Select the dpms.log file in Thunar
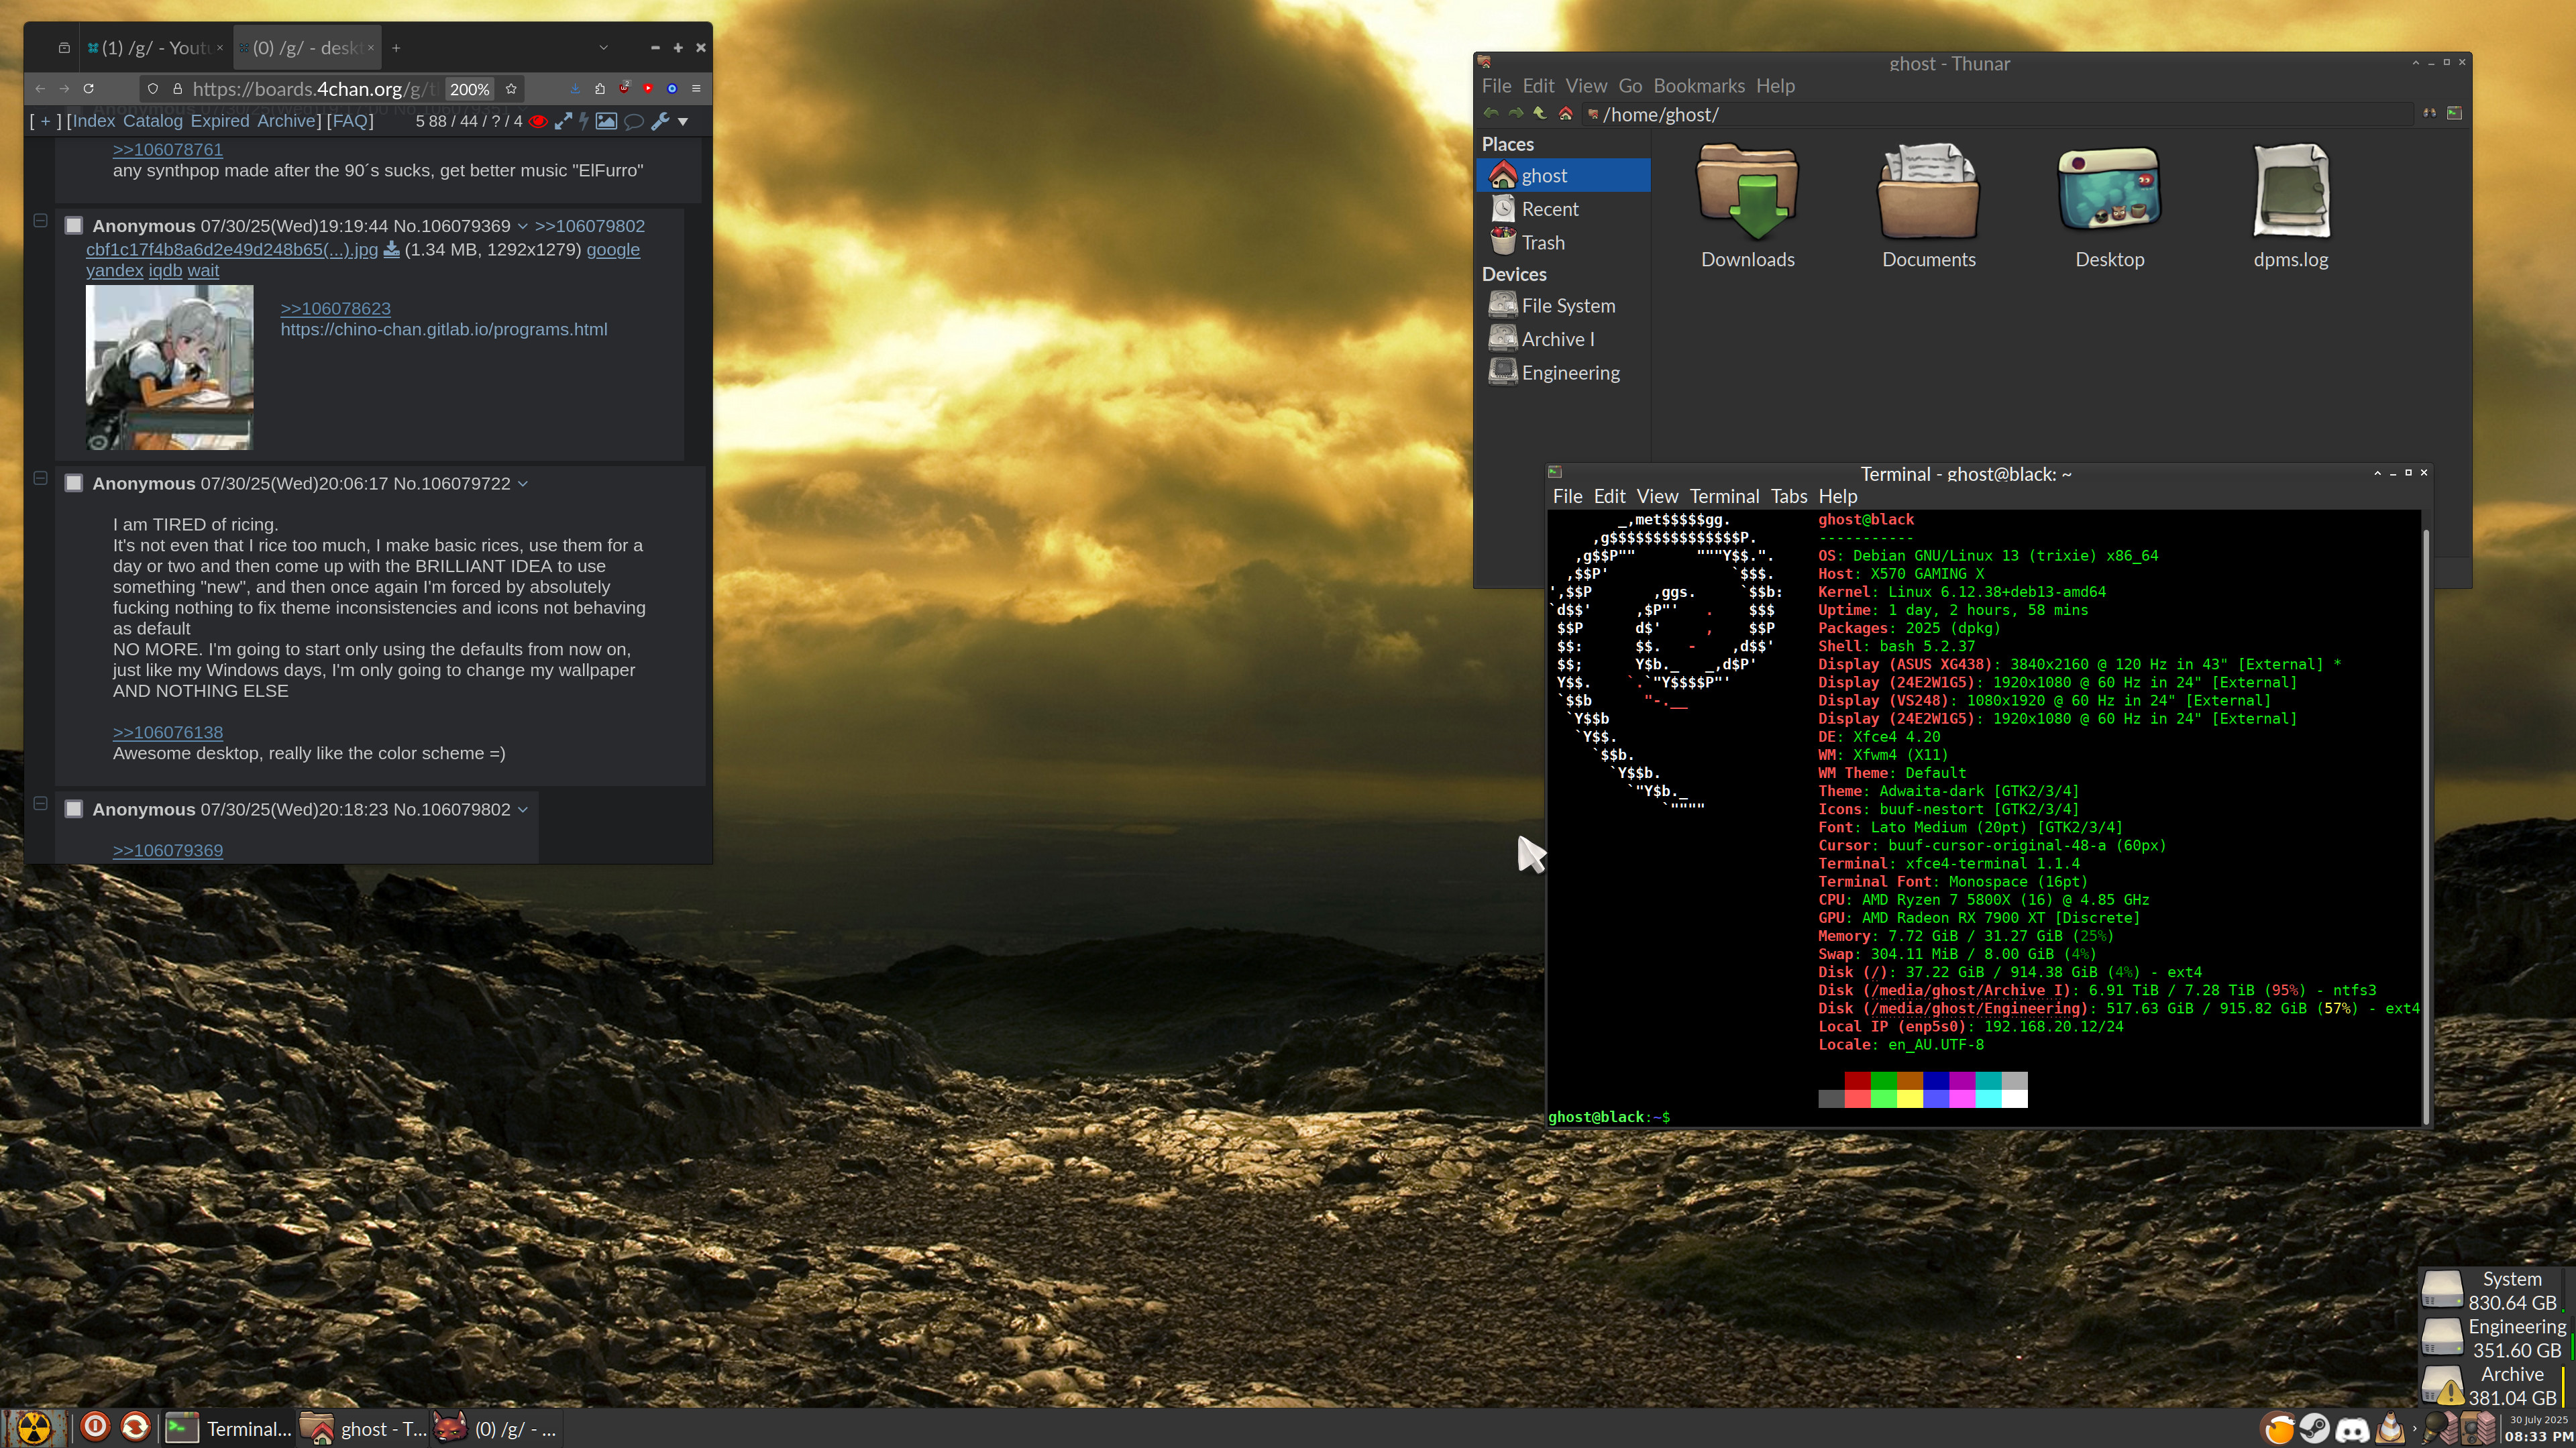This screenshot has width=2576, height=1448. click(x=2290, y=191)
